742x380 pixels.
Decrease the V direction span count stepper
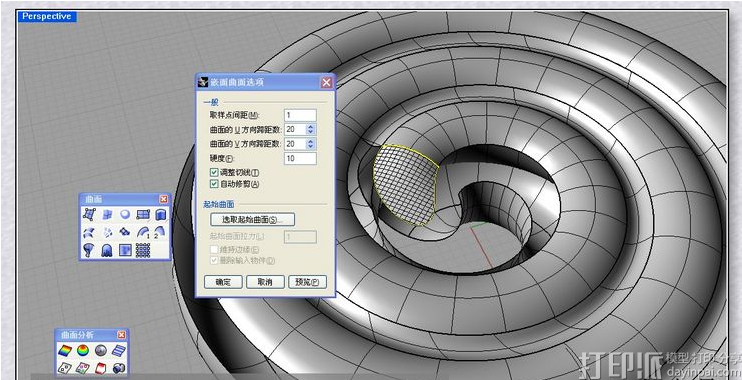pos(310,146)
